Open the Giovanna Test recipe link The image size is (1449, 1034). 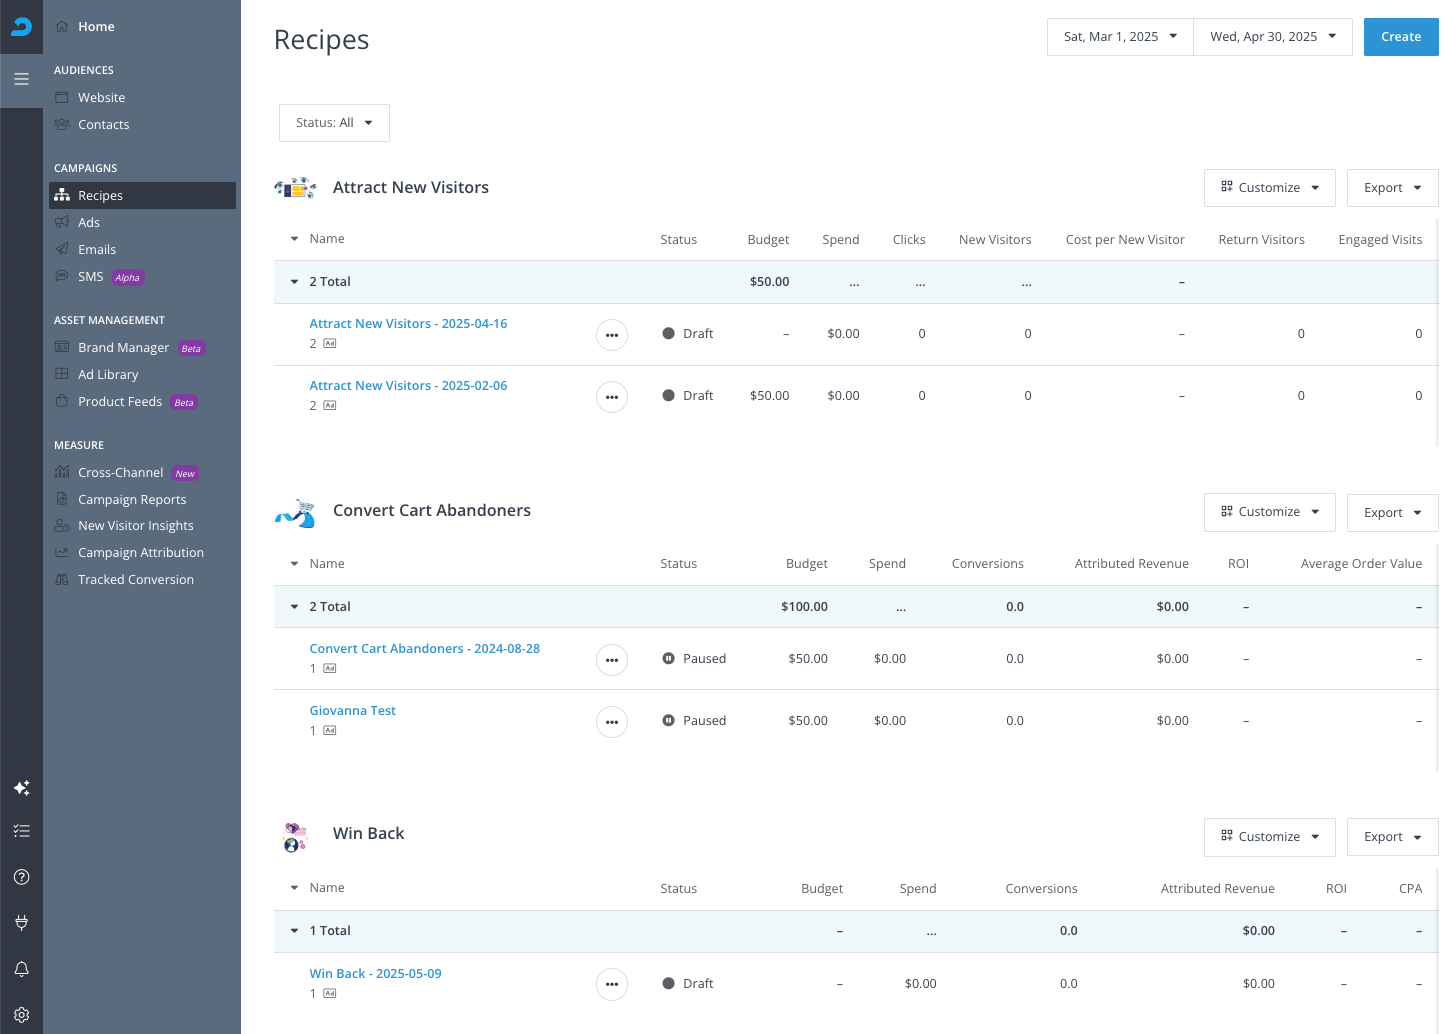[x=352, y=711]
